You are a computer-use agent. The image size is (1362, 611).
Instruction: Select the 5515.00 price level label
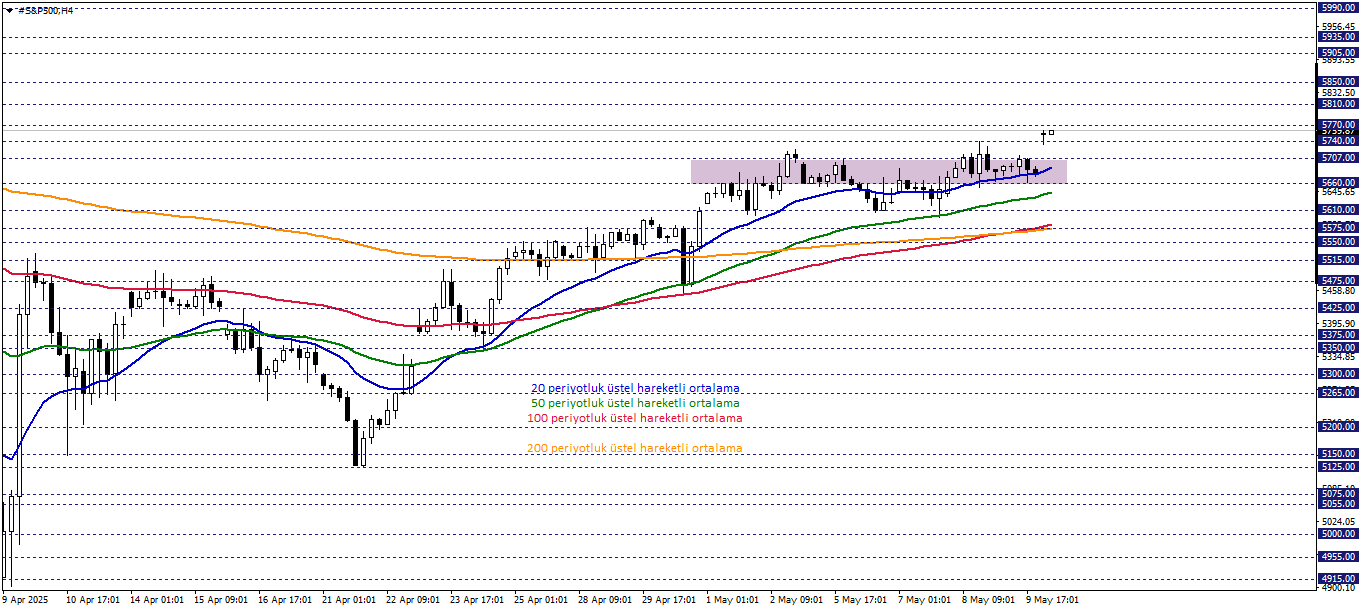[x=1338, y=260]
